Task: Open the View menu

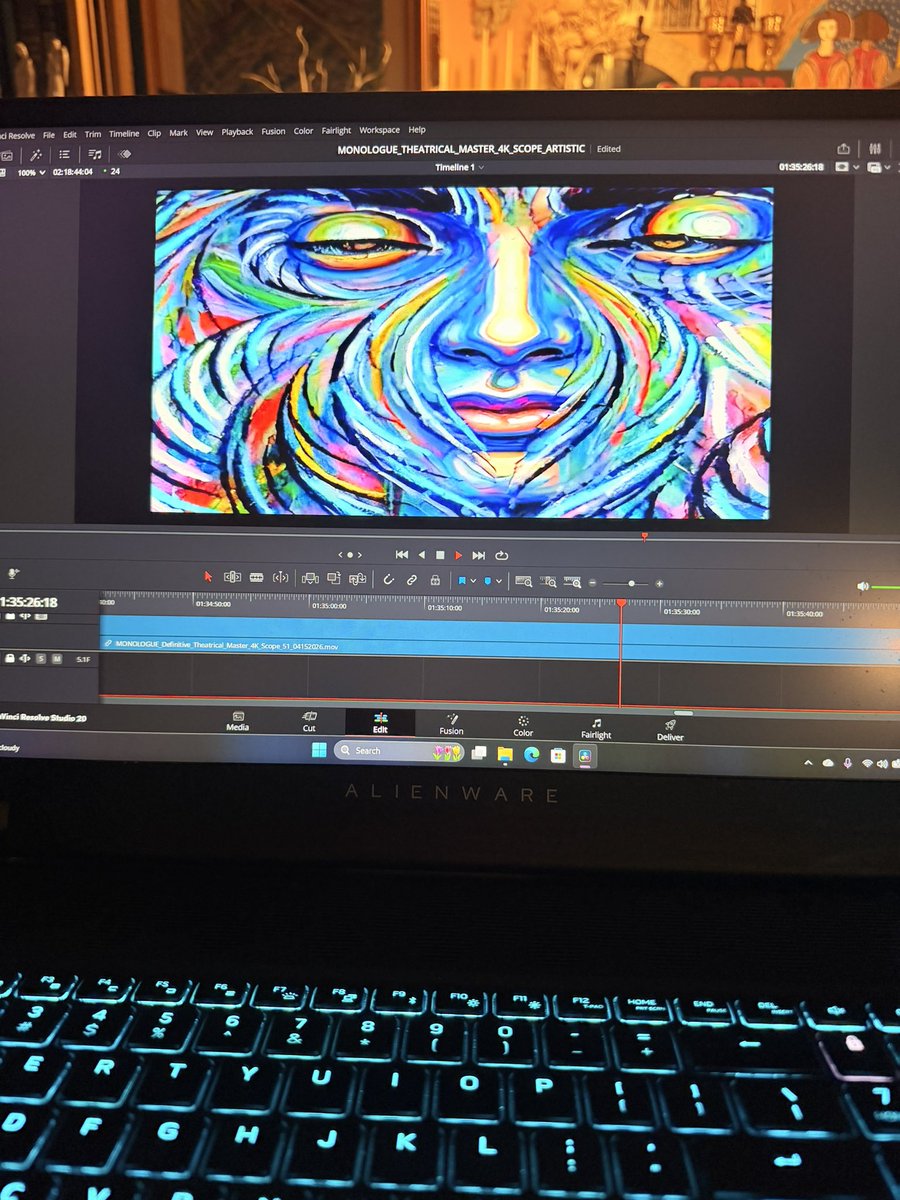Action: [x=204, y=132]
